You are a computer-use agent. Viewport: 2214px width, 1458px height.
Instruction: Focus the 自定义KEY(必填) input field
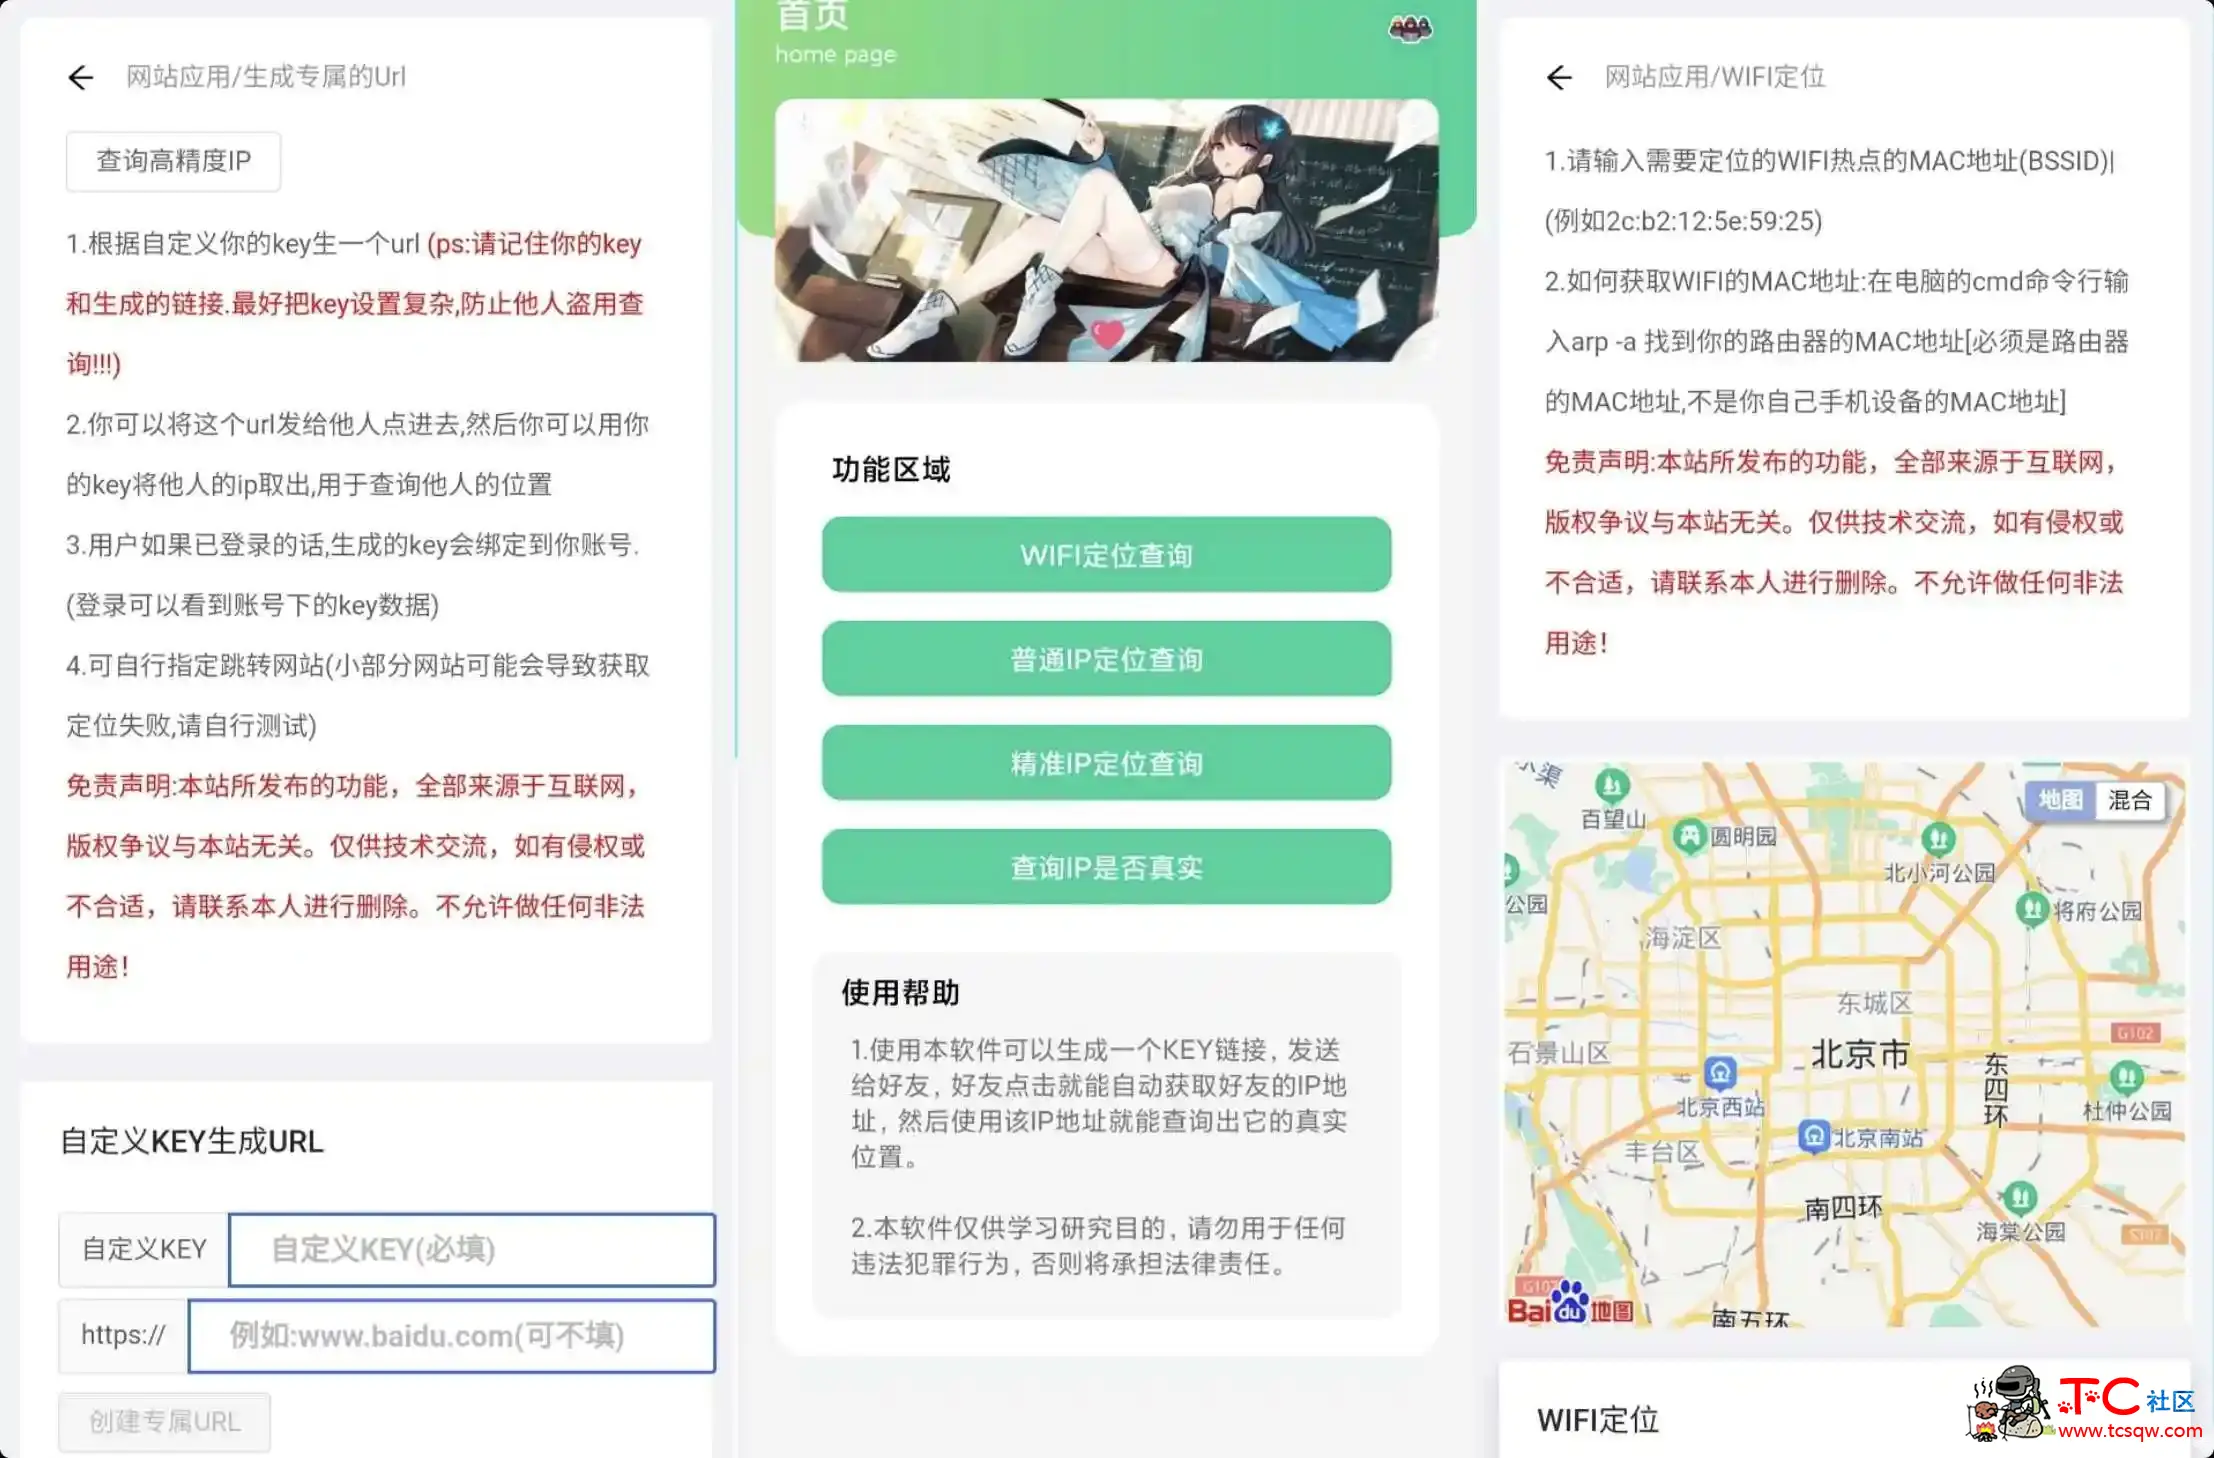(472, 1249)
